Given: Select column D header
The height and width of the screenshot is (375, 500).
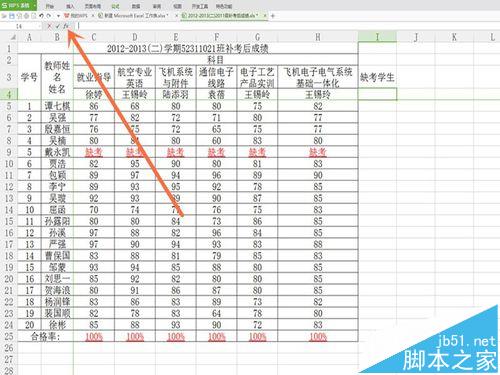Looking at the screenshot, I should point(135,37).
